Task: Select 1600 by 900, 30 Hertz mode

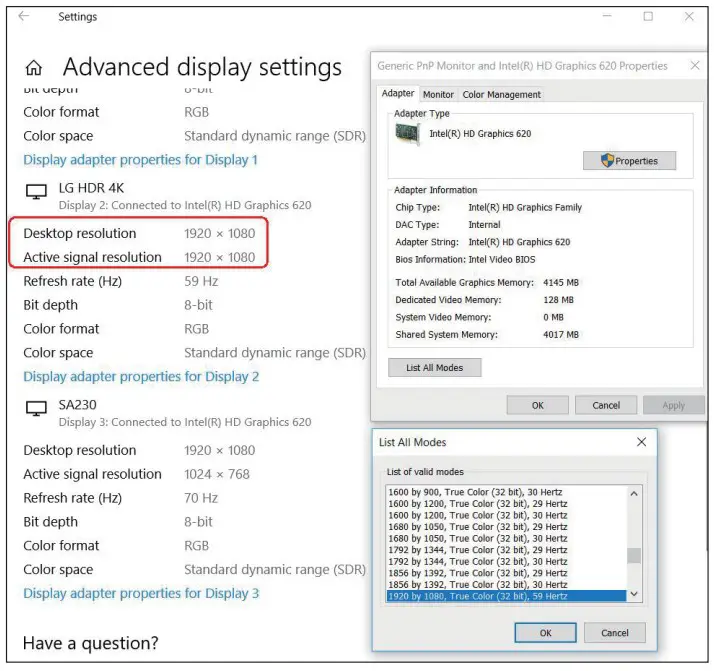Action: 506,492
